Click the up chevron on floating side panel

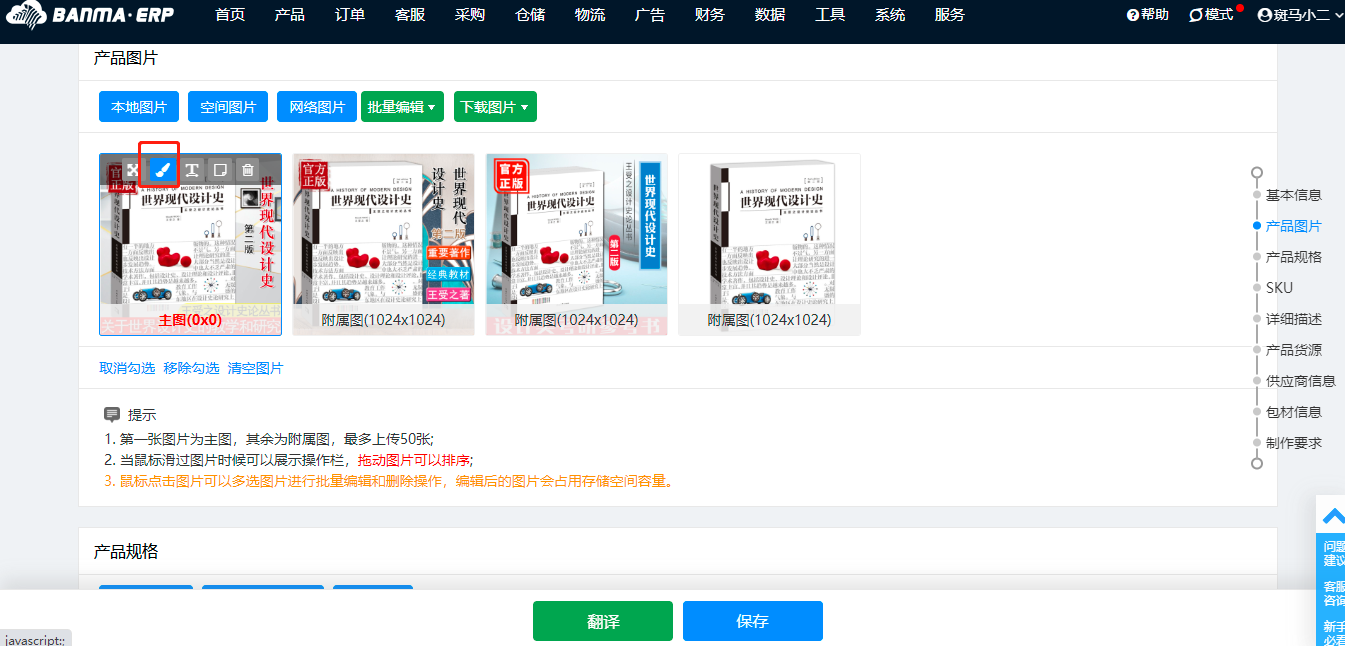click(1333, 516)
